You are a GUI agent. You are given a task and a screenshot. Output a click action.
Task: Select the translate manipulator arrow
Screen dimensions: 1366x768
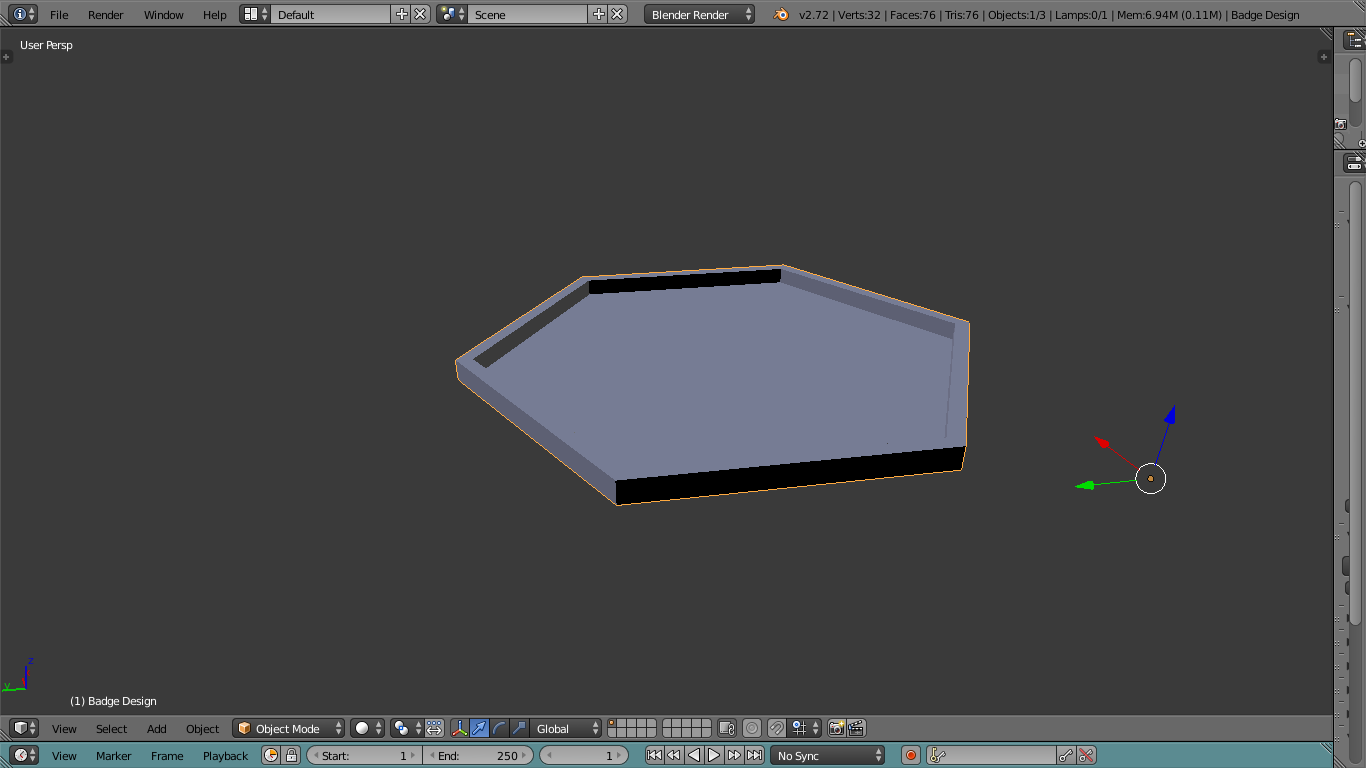point(479,728)
